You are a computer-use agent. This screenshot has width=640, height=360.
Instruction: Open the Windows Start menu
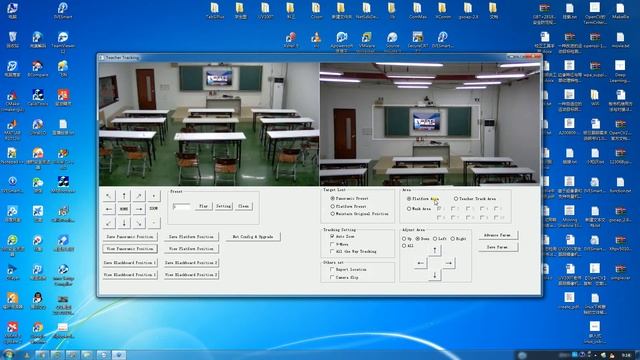tap(9, 354)
